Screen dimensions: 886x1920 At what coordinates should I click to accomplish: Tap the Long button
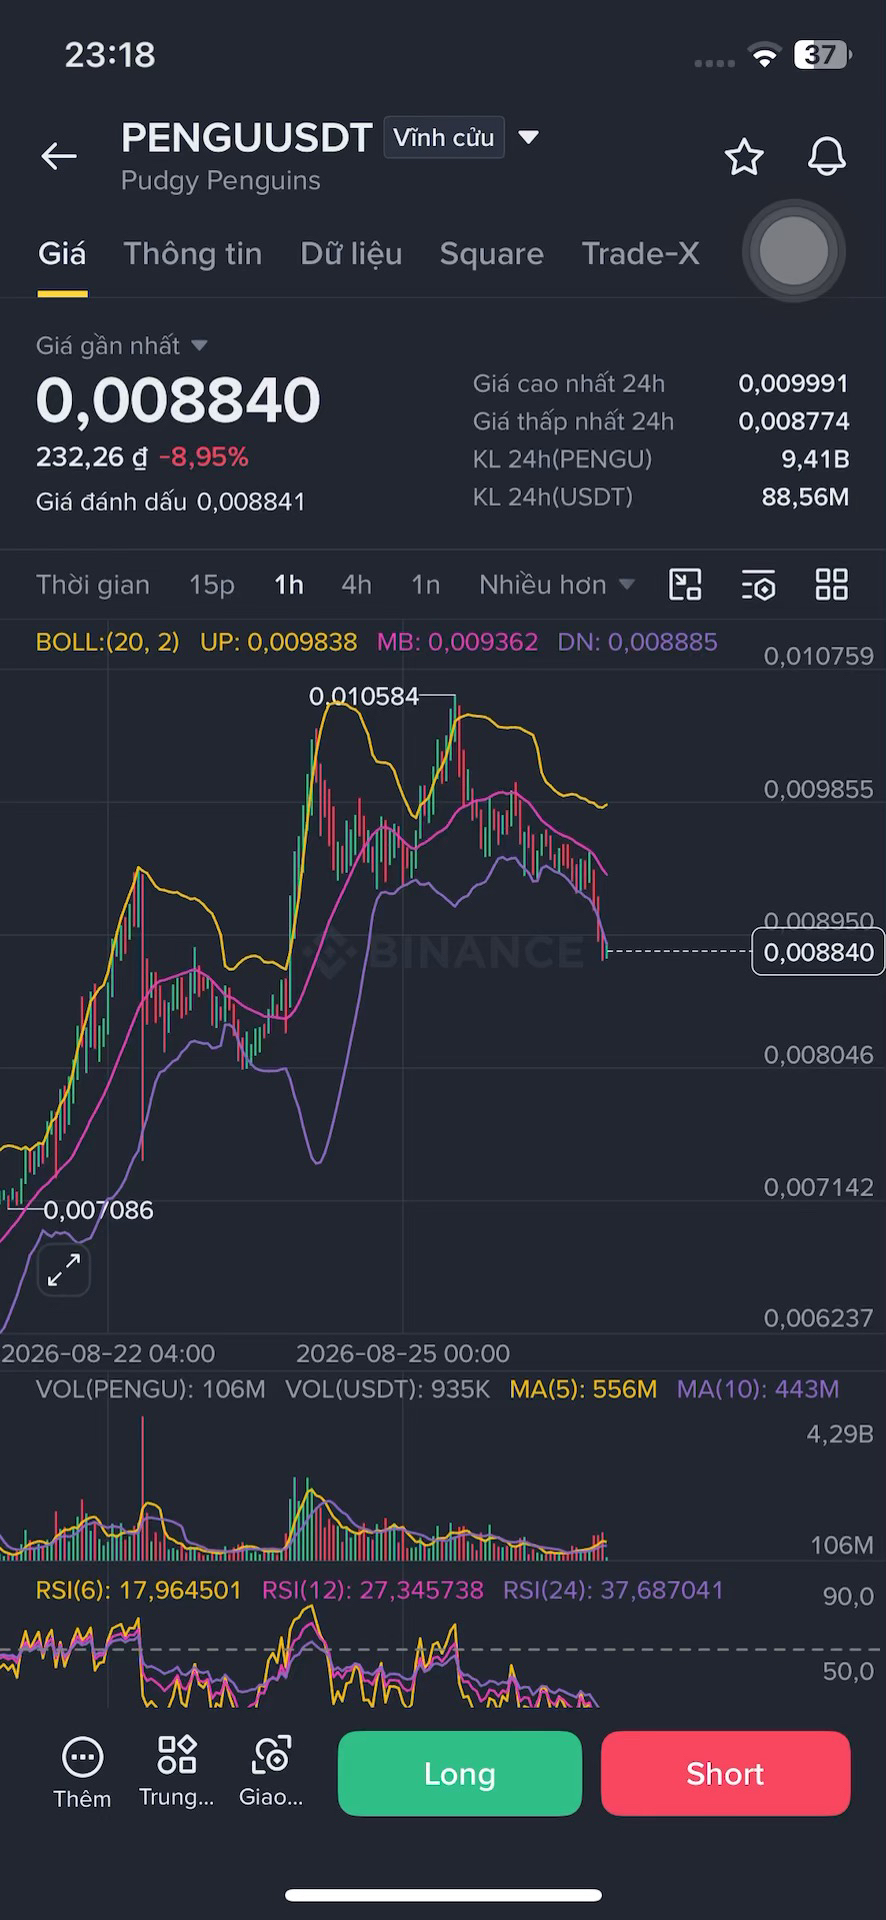pyautogui.click(x=460, y=1774)
